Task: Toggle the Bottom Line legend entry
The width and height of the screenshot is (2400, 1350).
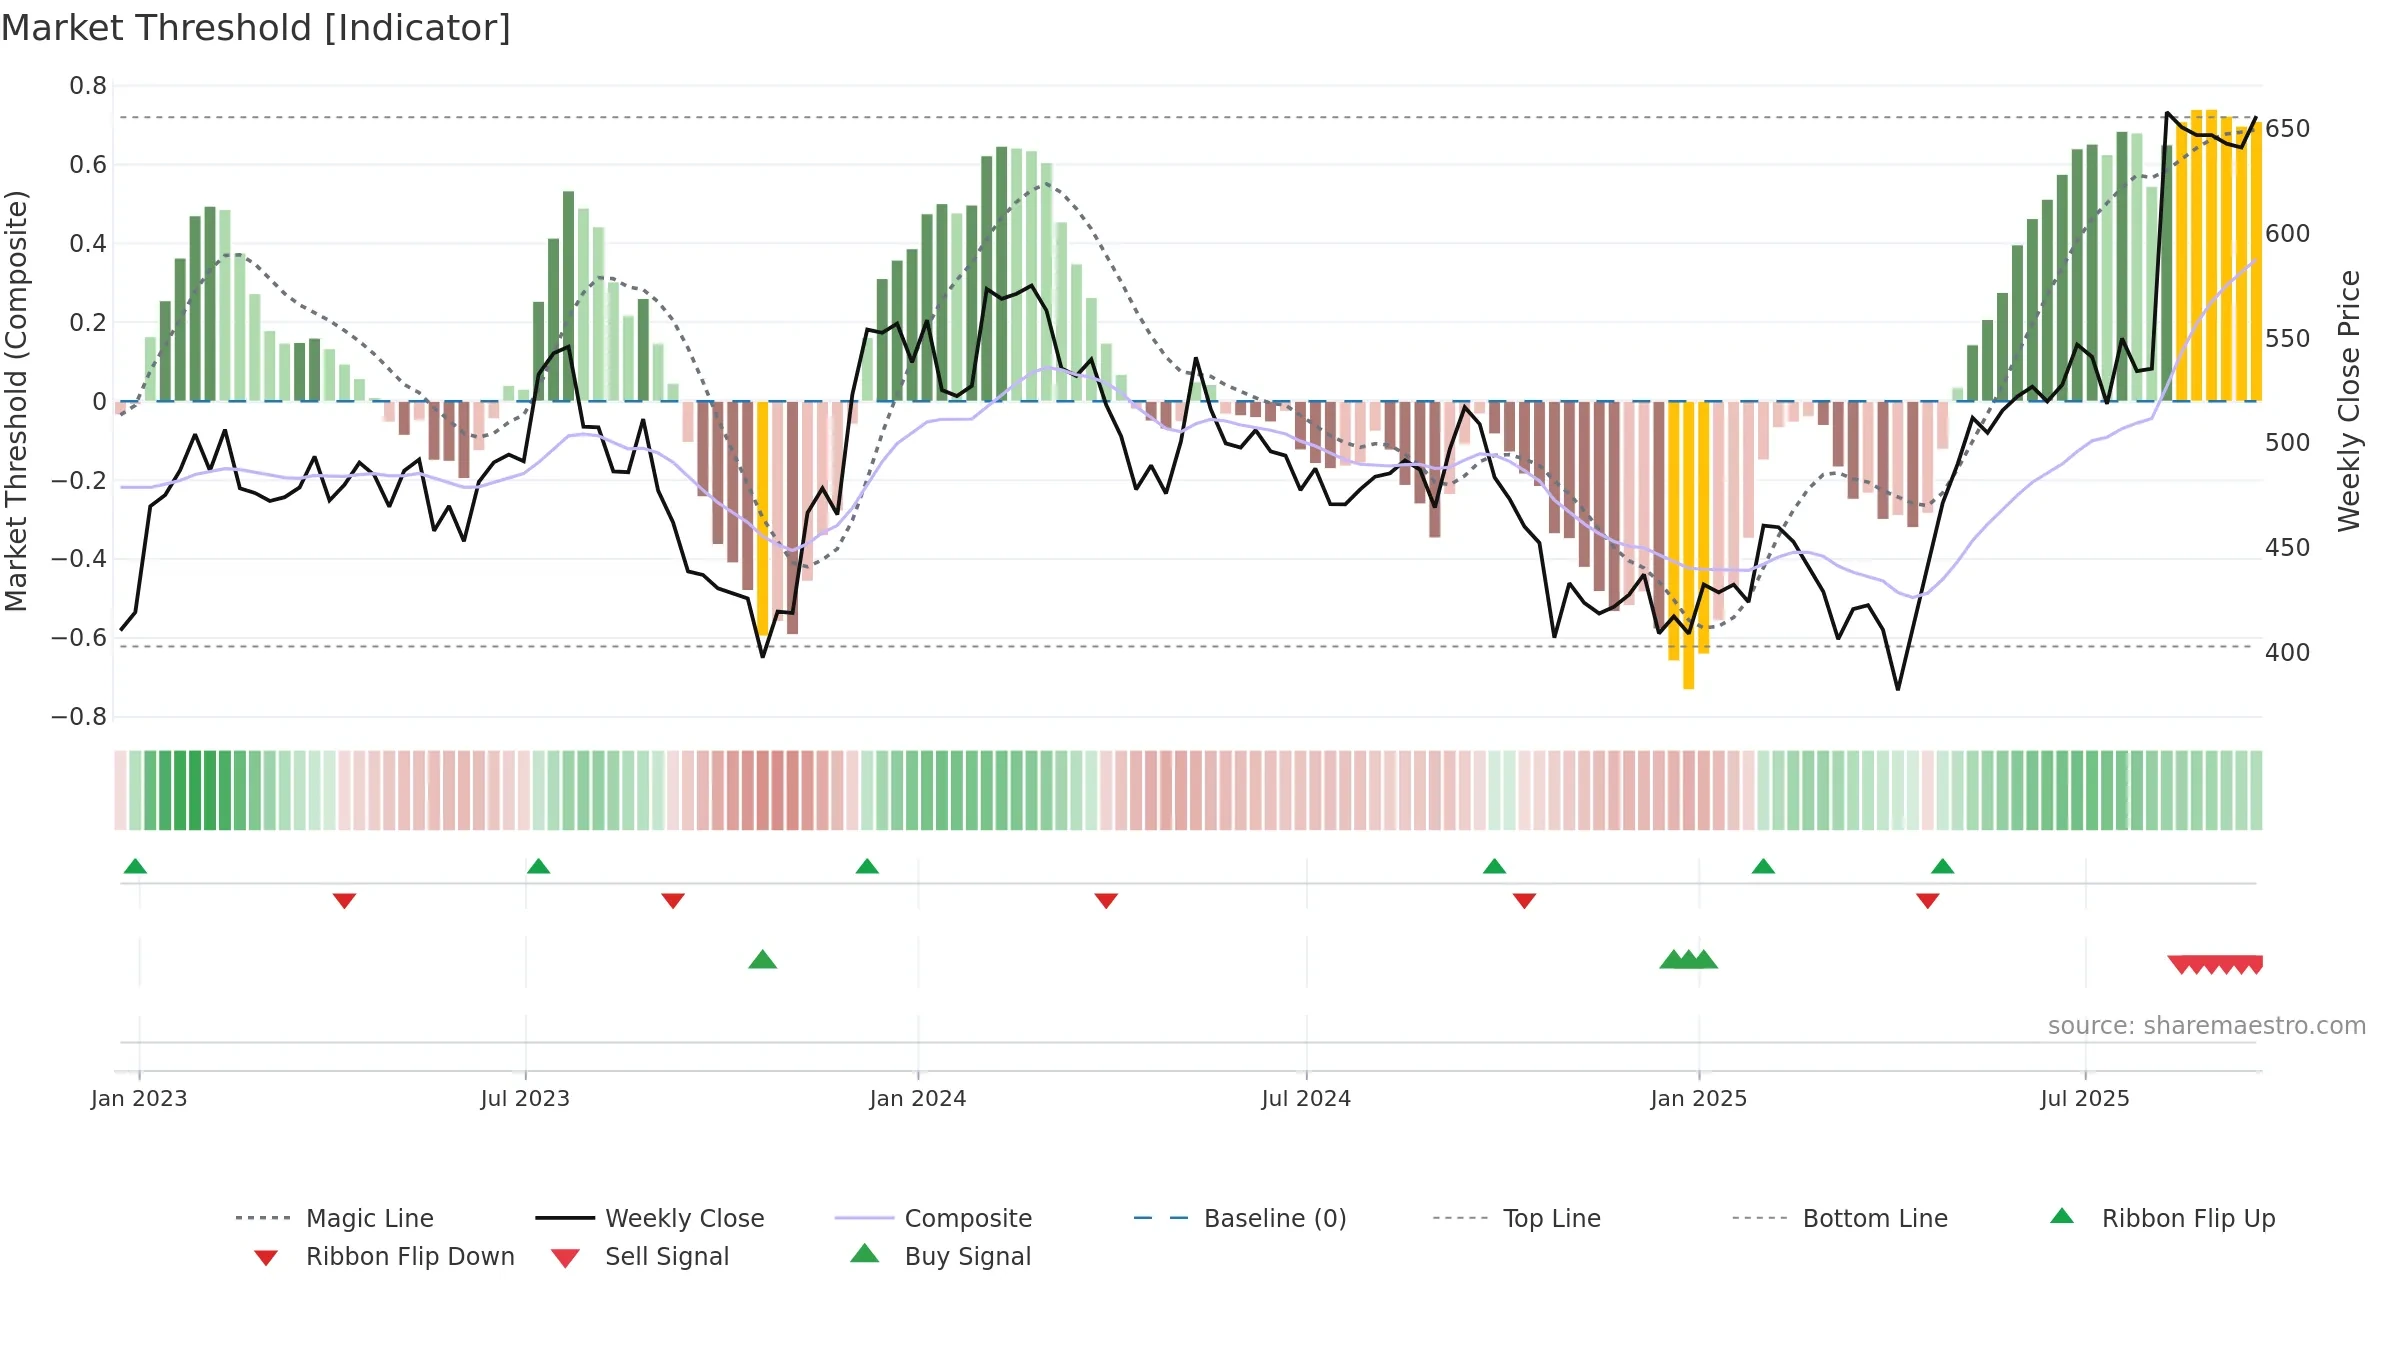Action: (1840, 1218)
